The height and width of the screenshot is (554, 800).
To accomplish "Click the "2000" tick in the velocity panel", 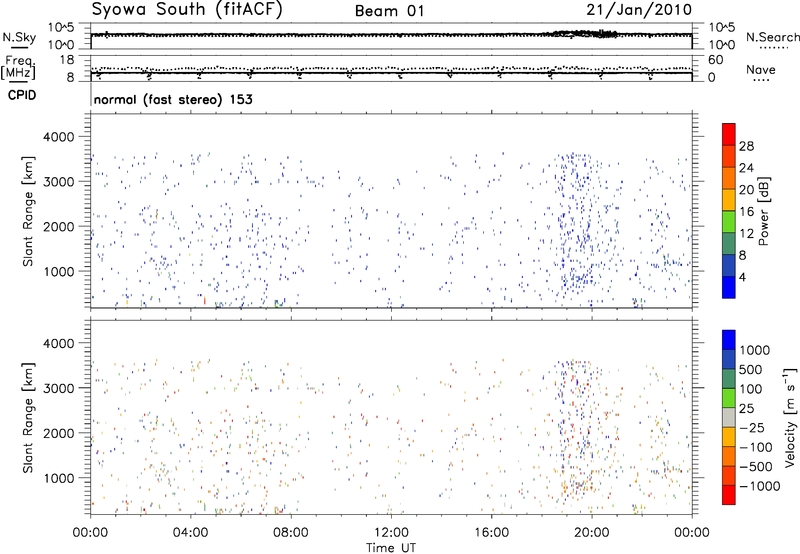I will pos(59,433).
